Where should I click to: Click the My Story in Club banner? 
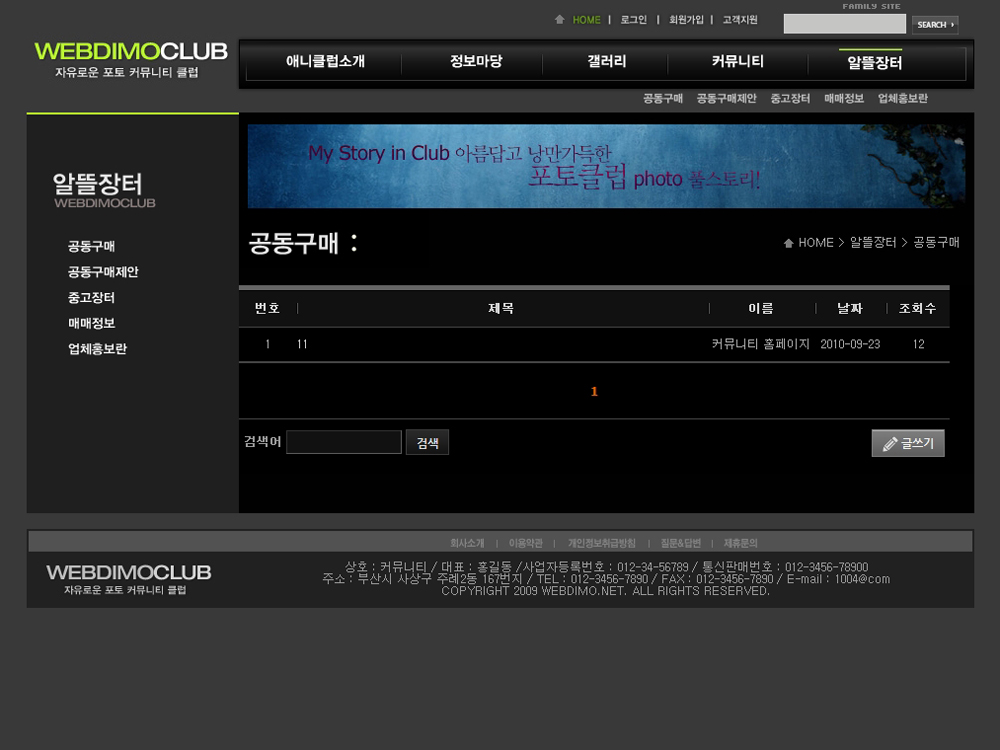coord(606,166)
